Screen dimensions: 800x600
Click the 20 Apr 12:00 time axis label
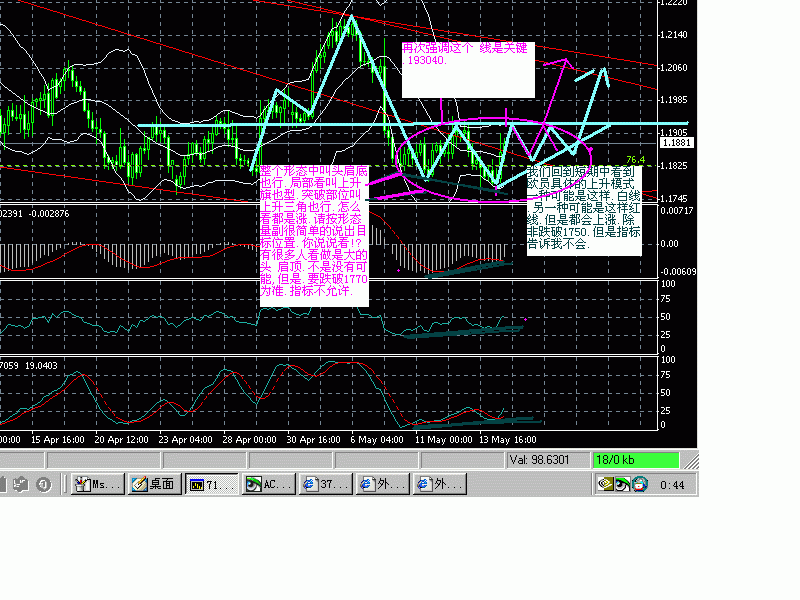121,440
